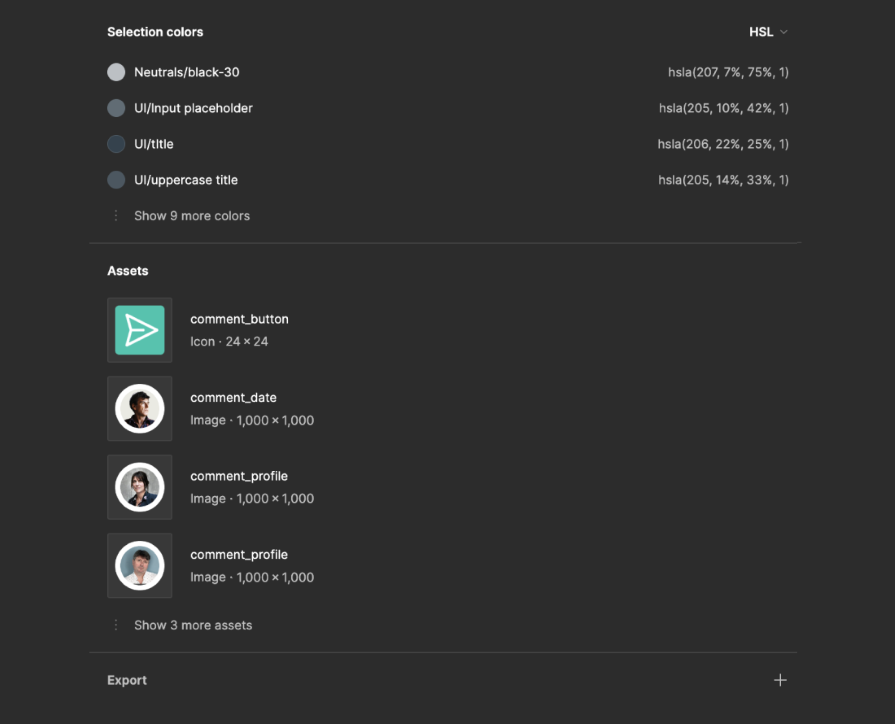Viewport: 895px width, 724px height.
Task: Click the comment_date asset name
Action: [233, 398]
